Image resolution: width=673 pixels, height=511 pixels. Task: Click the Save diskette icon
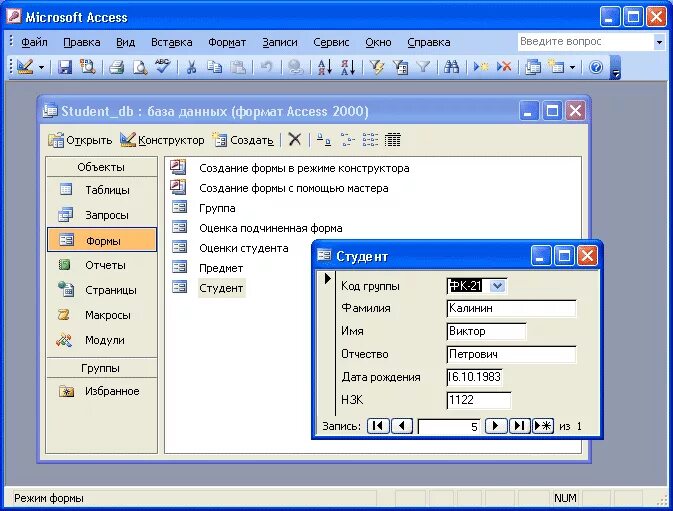coord(65,67)
